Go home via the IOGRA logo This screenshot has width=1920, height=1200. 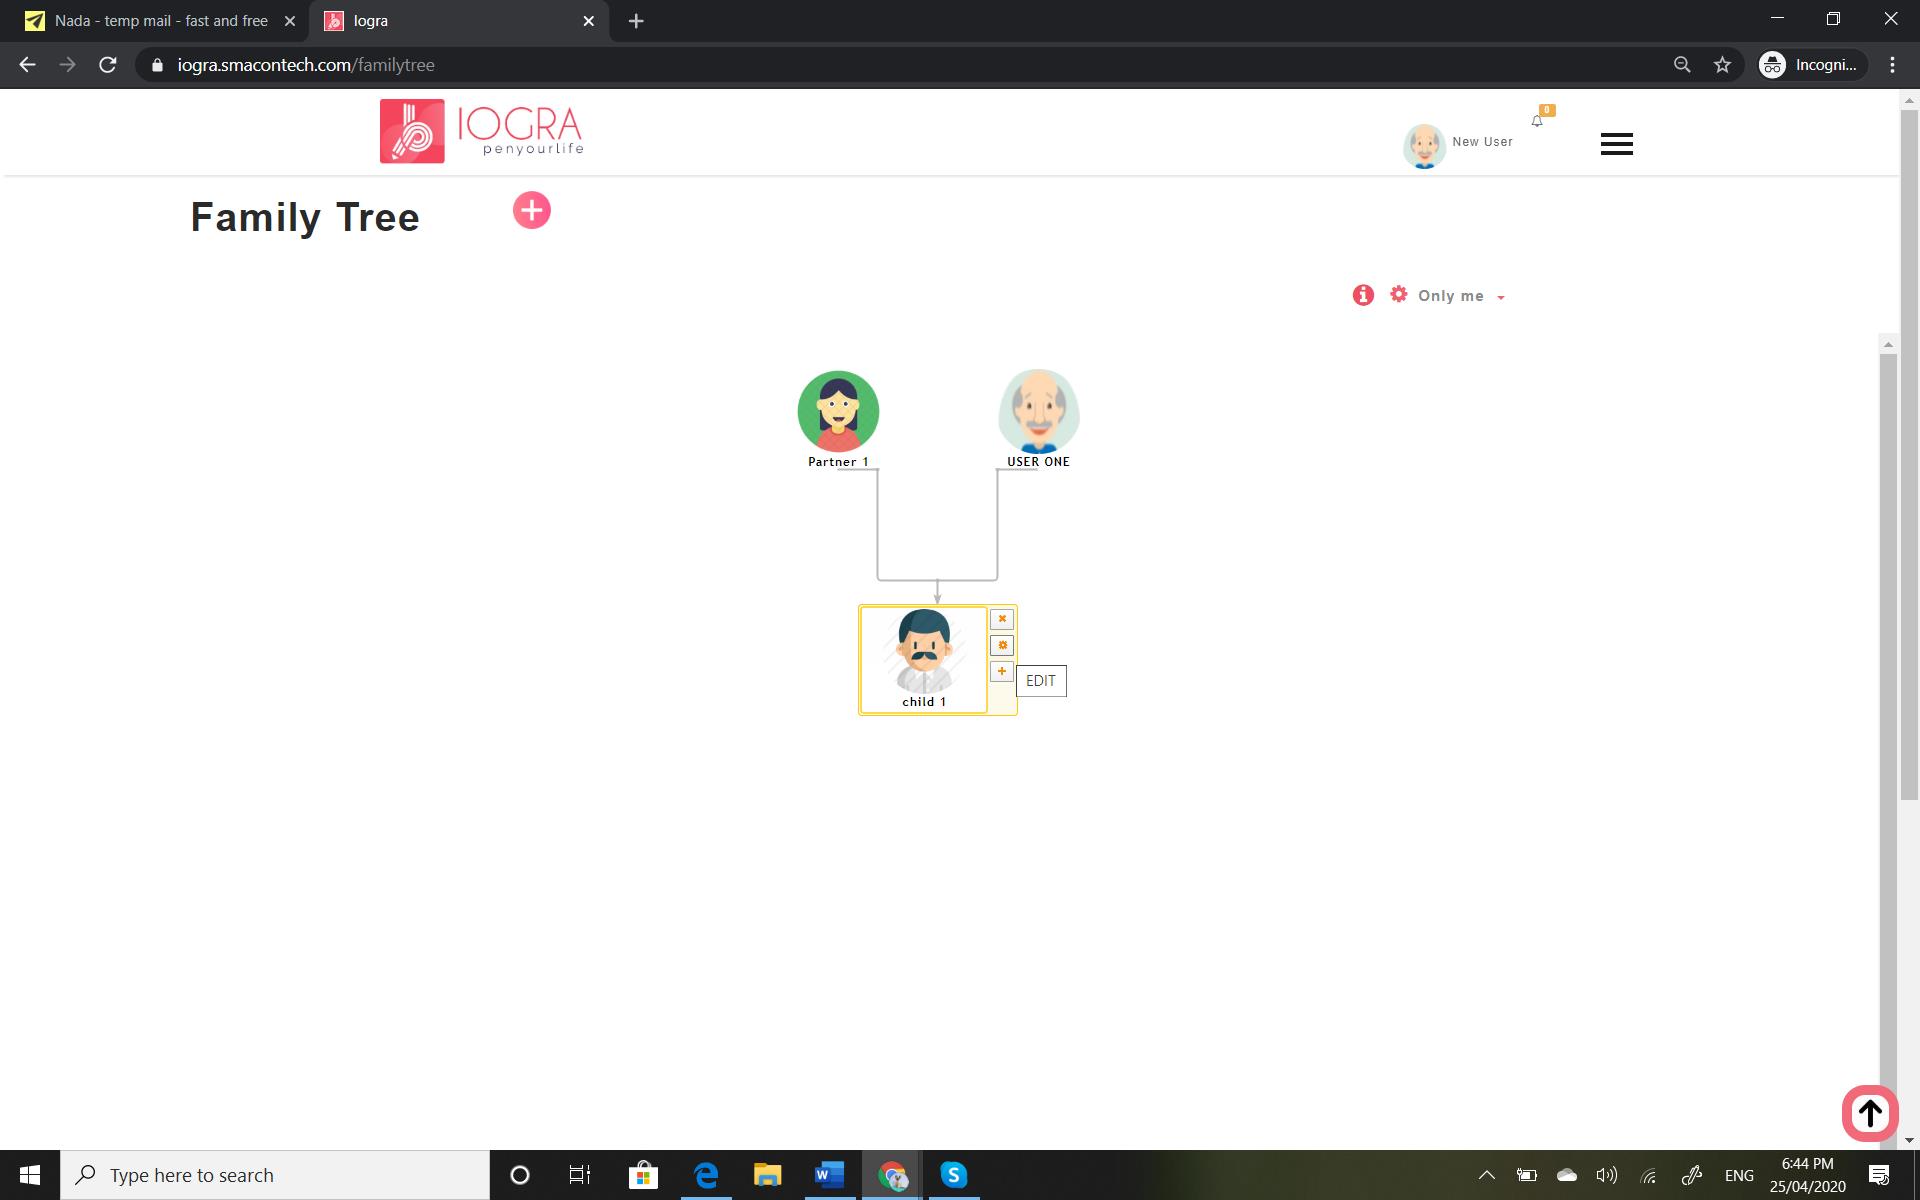pos(482,131)
